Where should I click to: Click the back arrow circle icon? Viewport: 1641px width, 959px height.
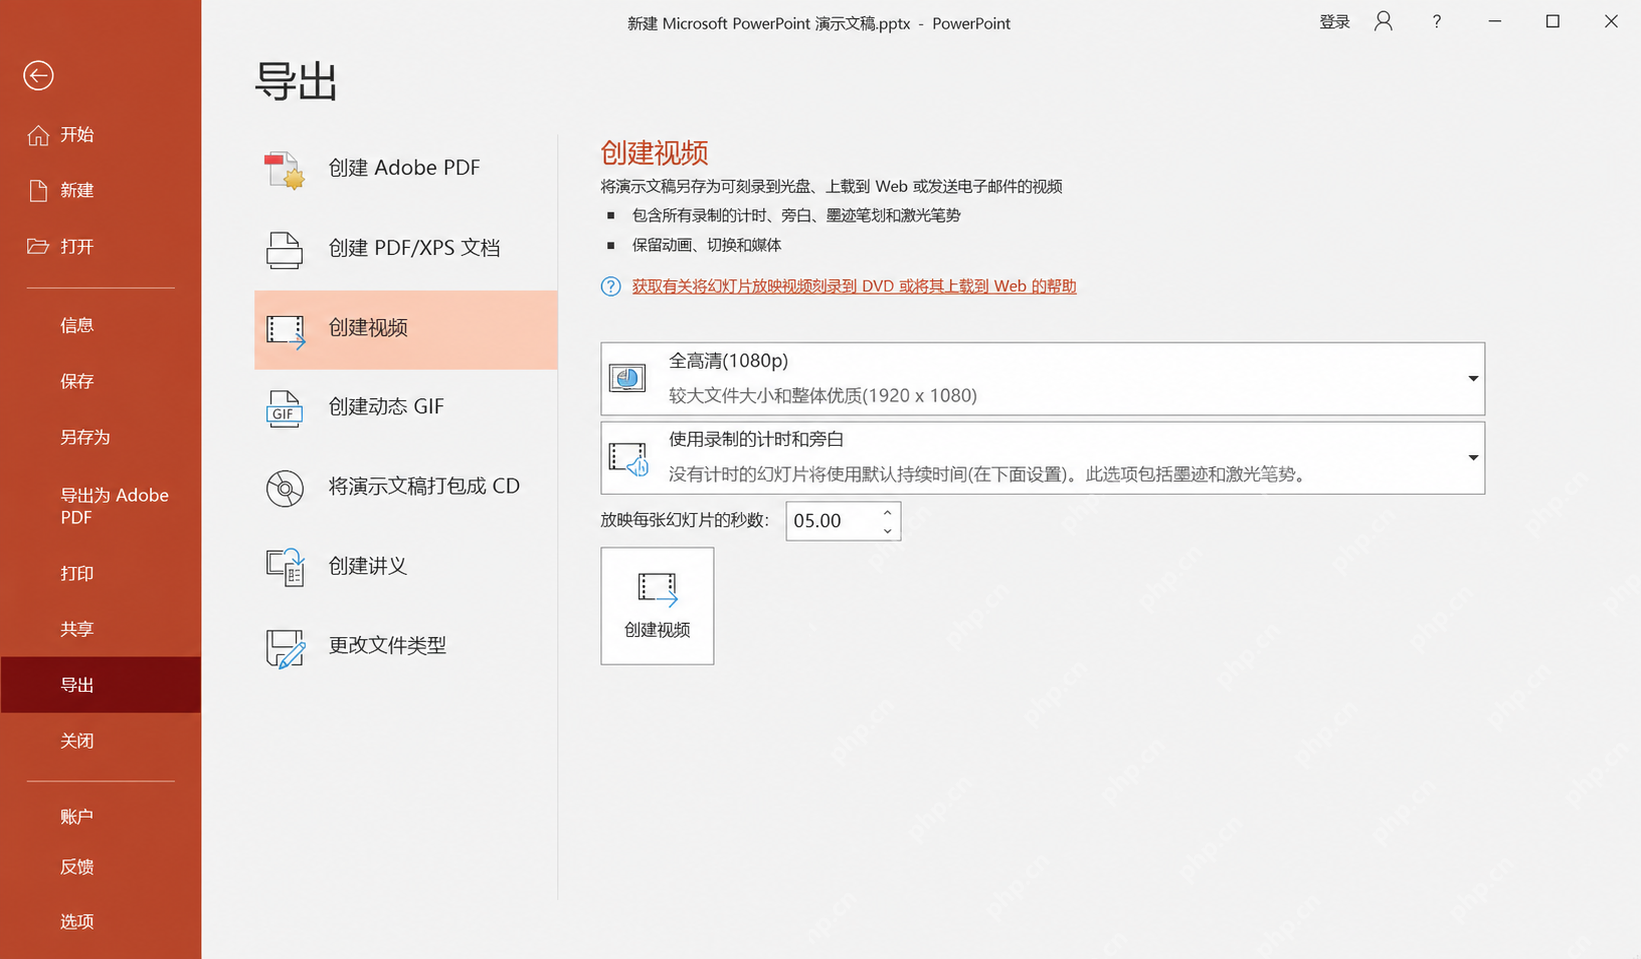point(38,75)
